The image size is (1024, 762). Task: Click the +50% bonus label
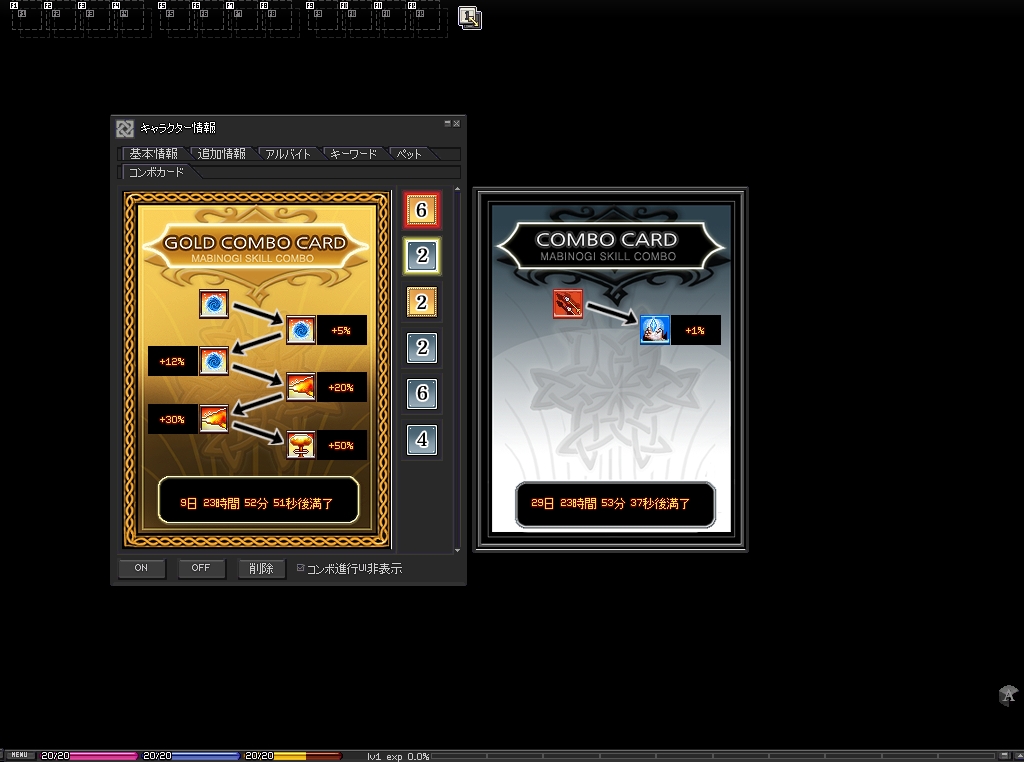341,445
